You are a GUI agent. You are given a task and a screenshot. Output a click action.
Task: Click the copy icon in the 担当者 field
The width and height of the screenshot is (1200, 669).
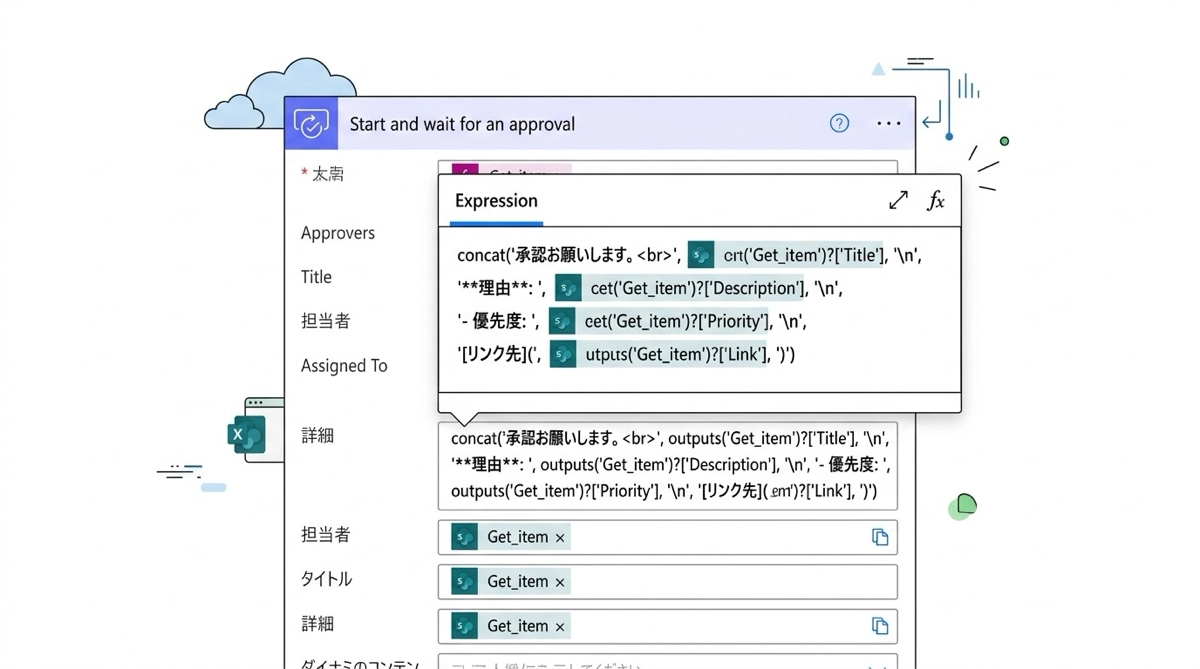click(x=880, y=537)
